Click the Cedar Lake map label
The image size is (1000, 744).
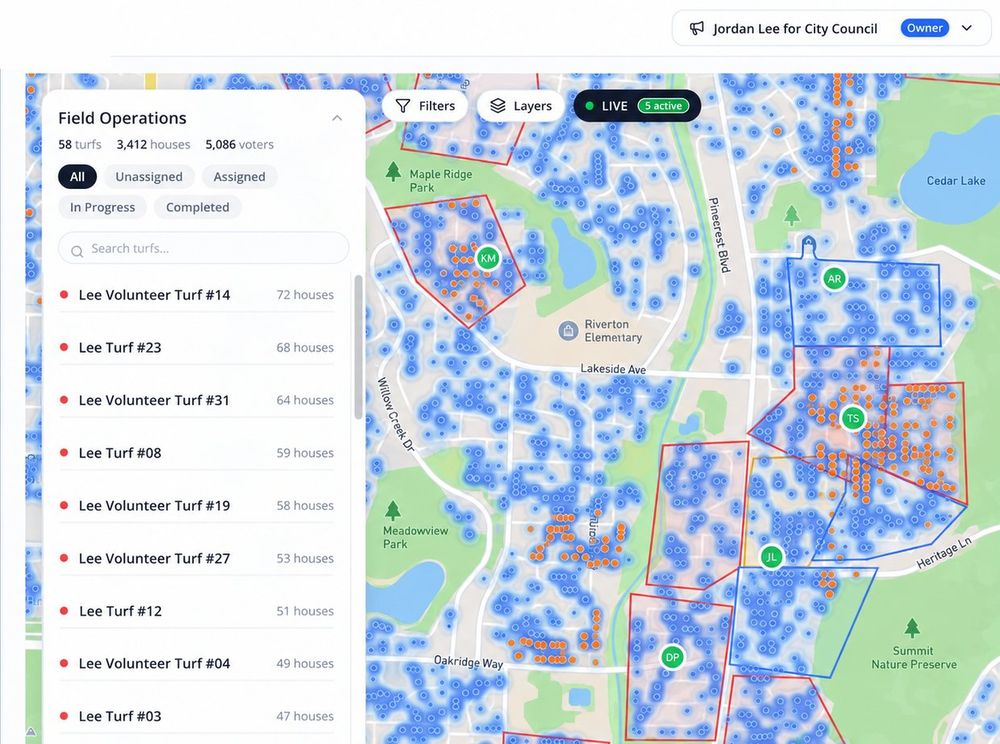[955, 180]
